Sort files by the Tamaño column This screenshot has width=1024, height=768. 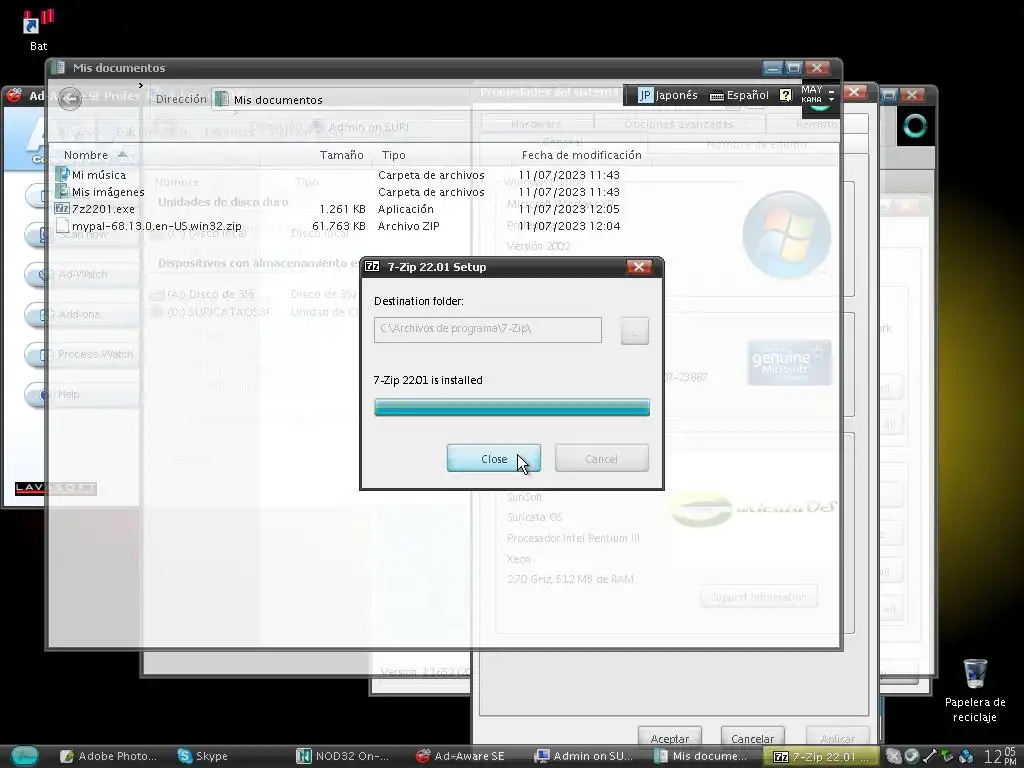point(342,155)
